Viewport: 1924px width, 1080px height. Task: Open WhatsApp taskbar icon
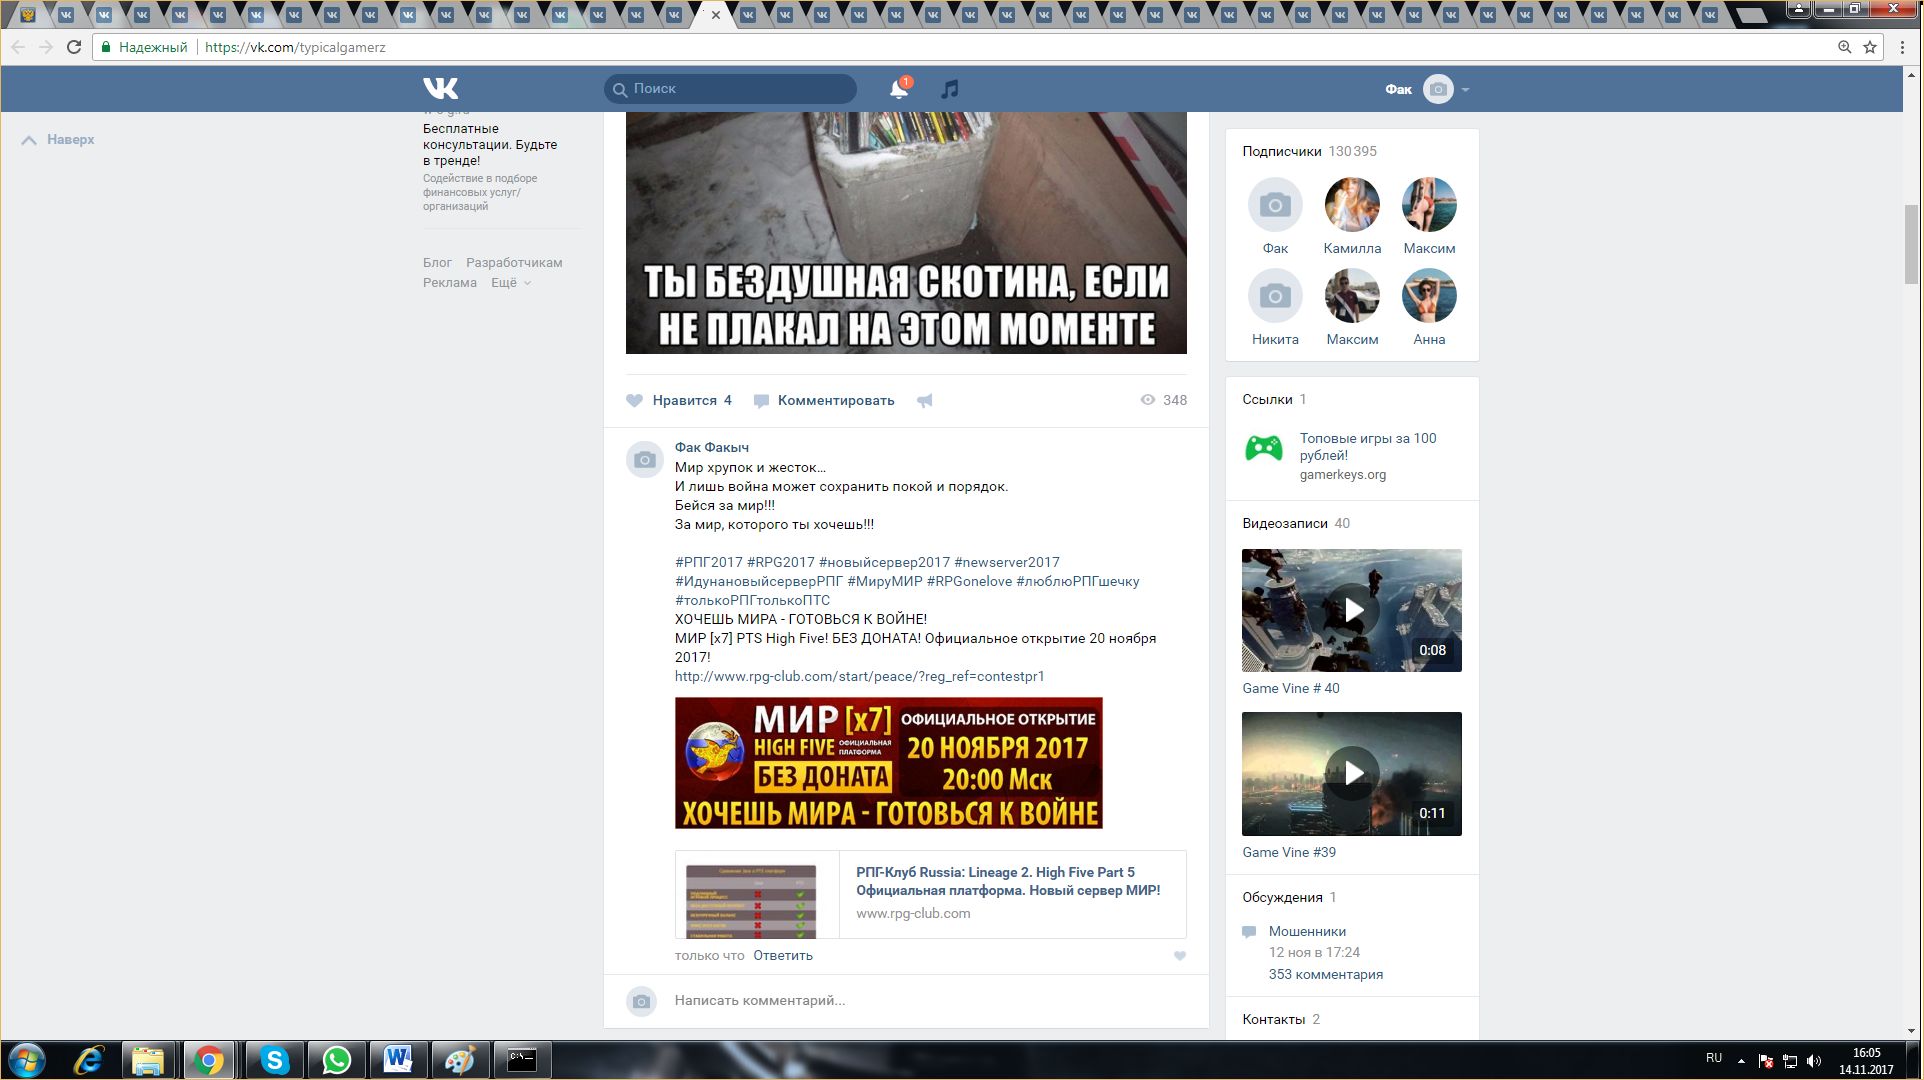click(x=337, y=1060)
